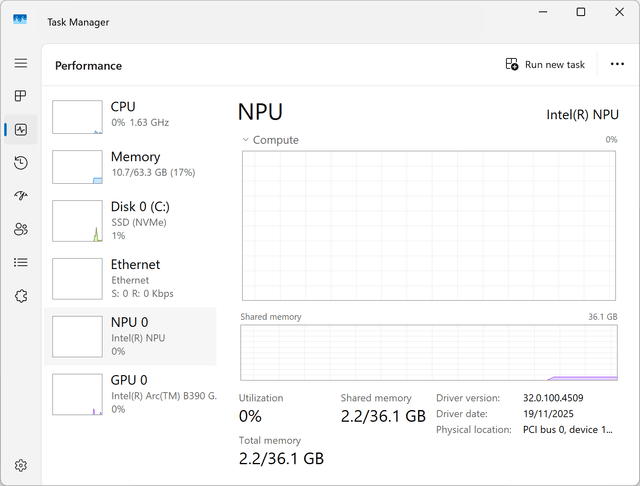
Task: Minimize the Task Manager window
Action: click(x=543, y=12)
